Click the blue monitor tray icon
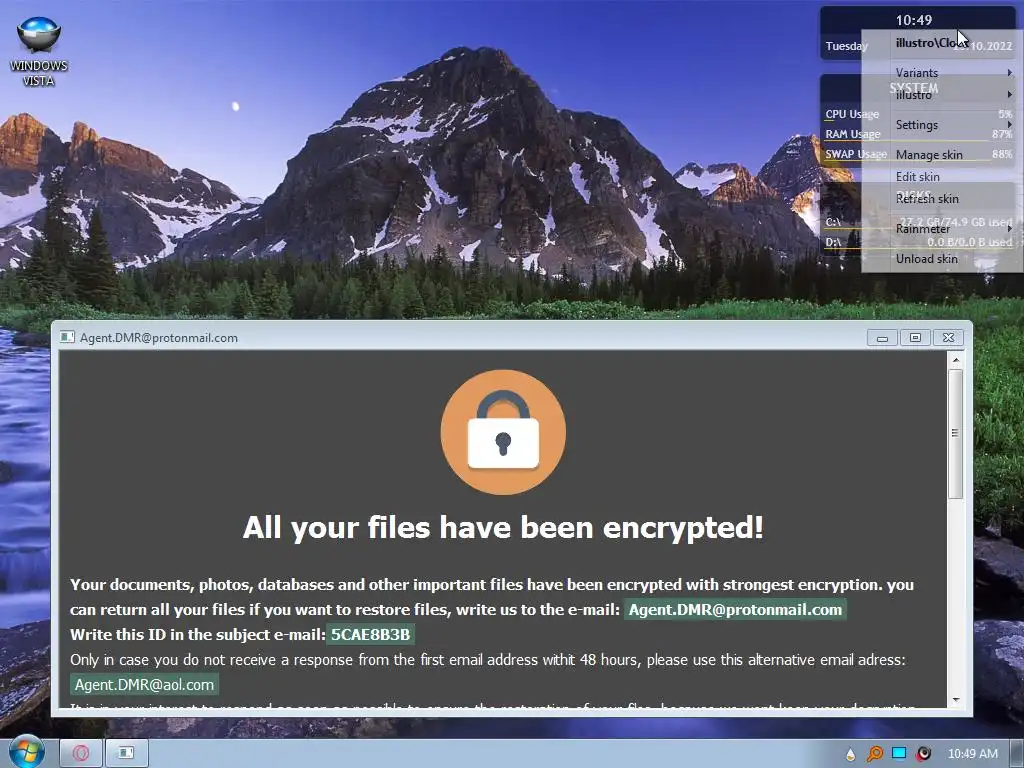1024x768 pixels. coord(899,754)
